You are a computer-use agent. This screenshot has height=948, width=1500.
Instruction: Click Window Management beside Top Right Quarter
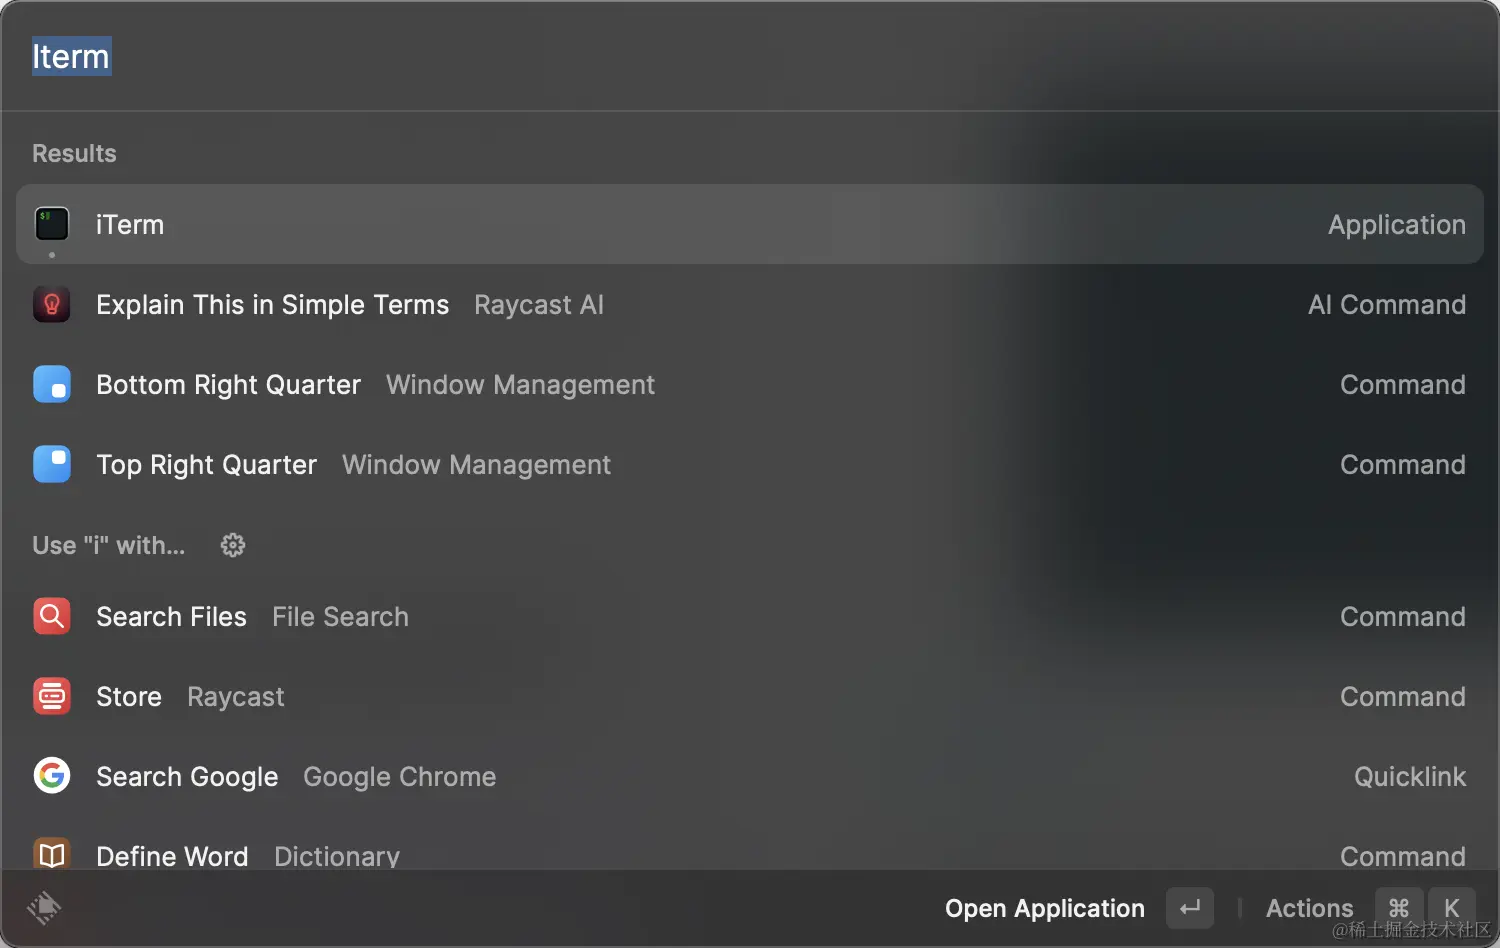[476, 465]
